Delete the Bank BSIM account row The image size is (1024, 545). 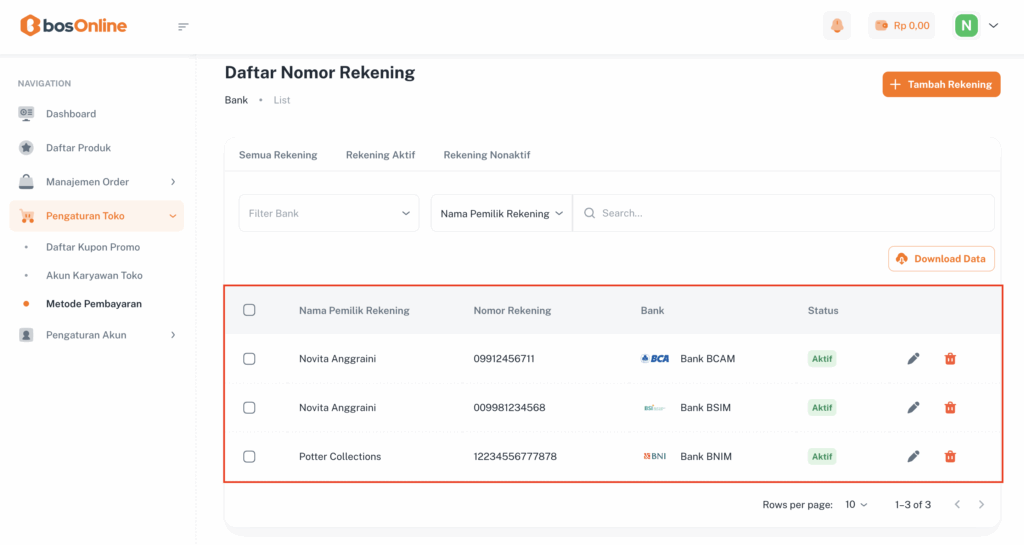coord(950,408)
